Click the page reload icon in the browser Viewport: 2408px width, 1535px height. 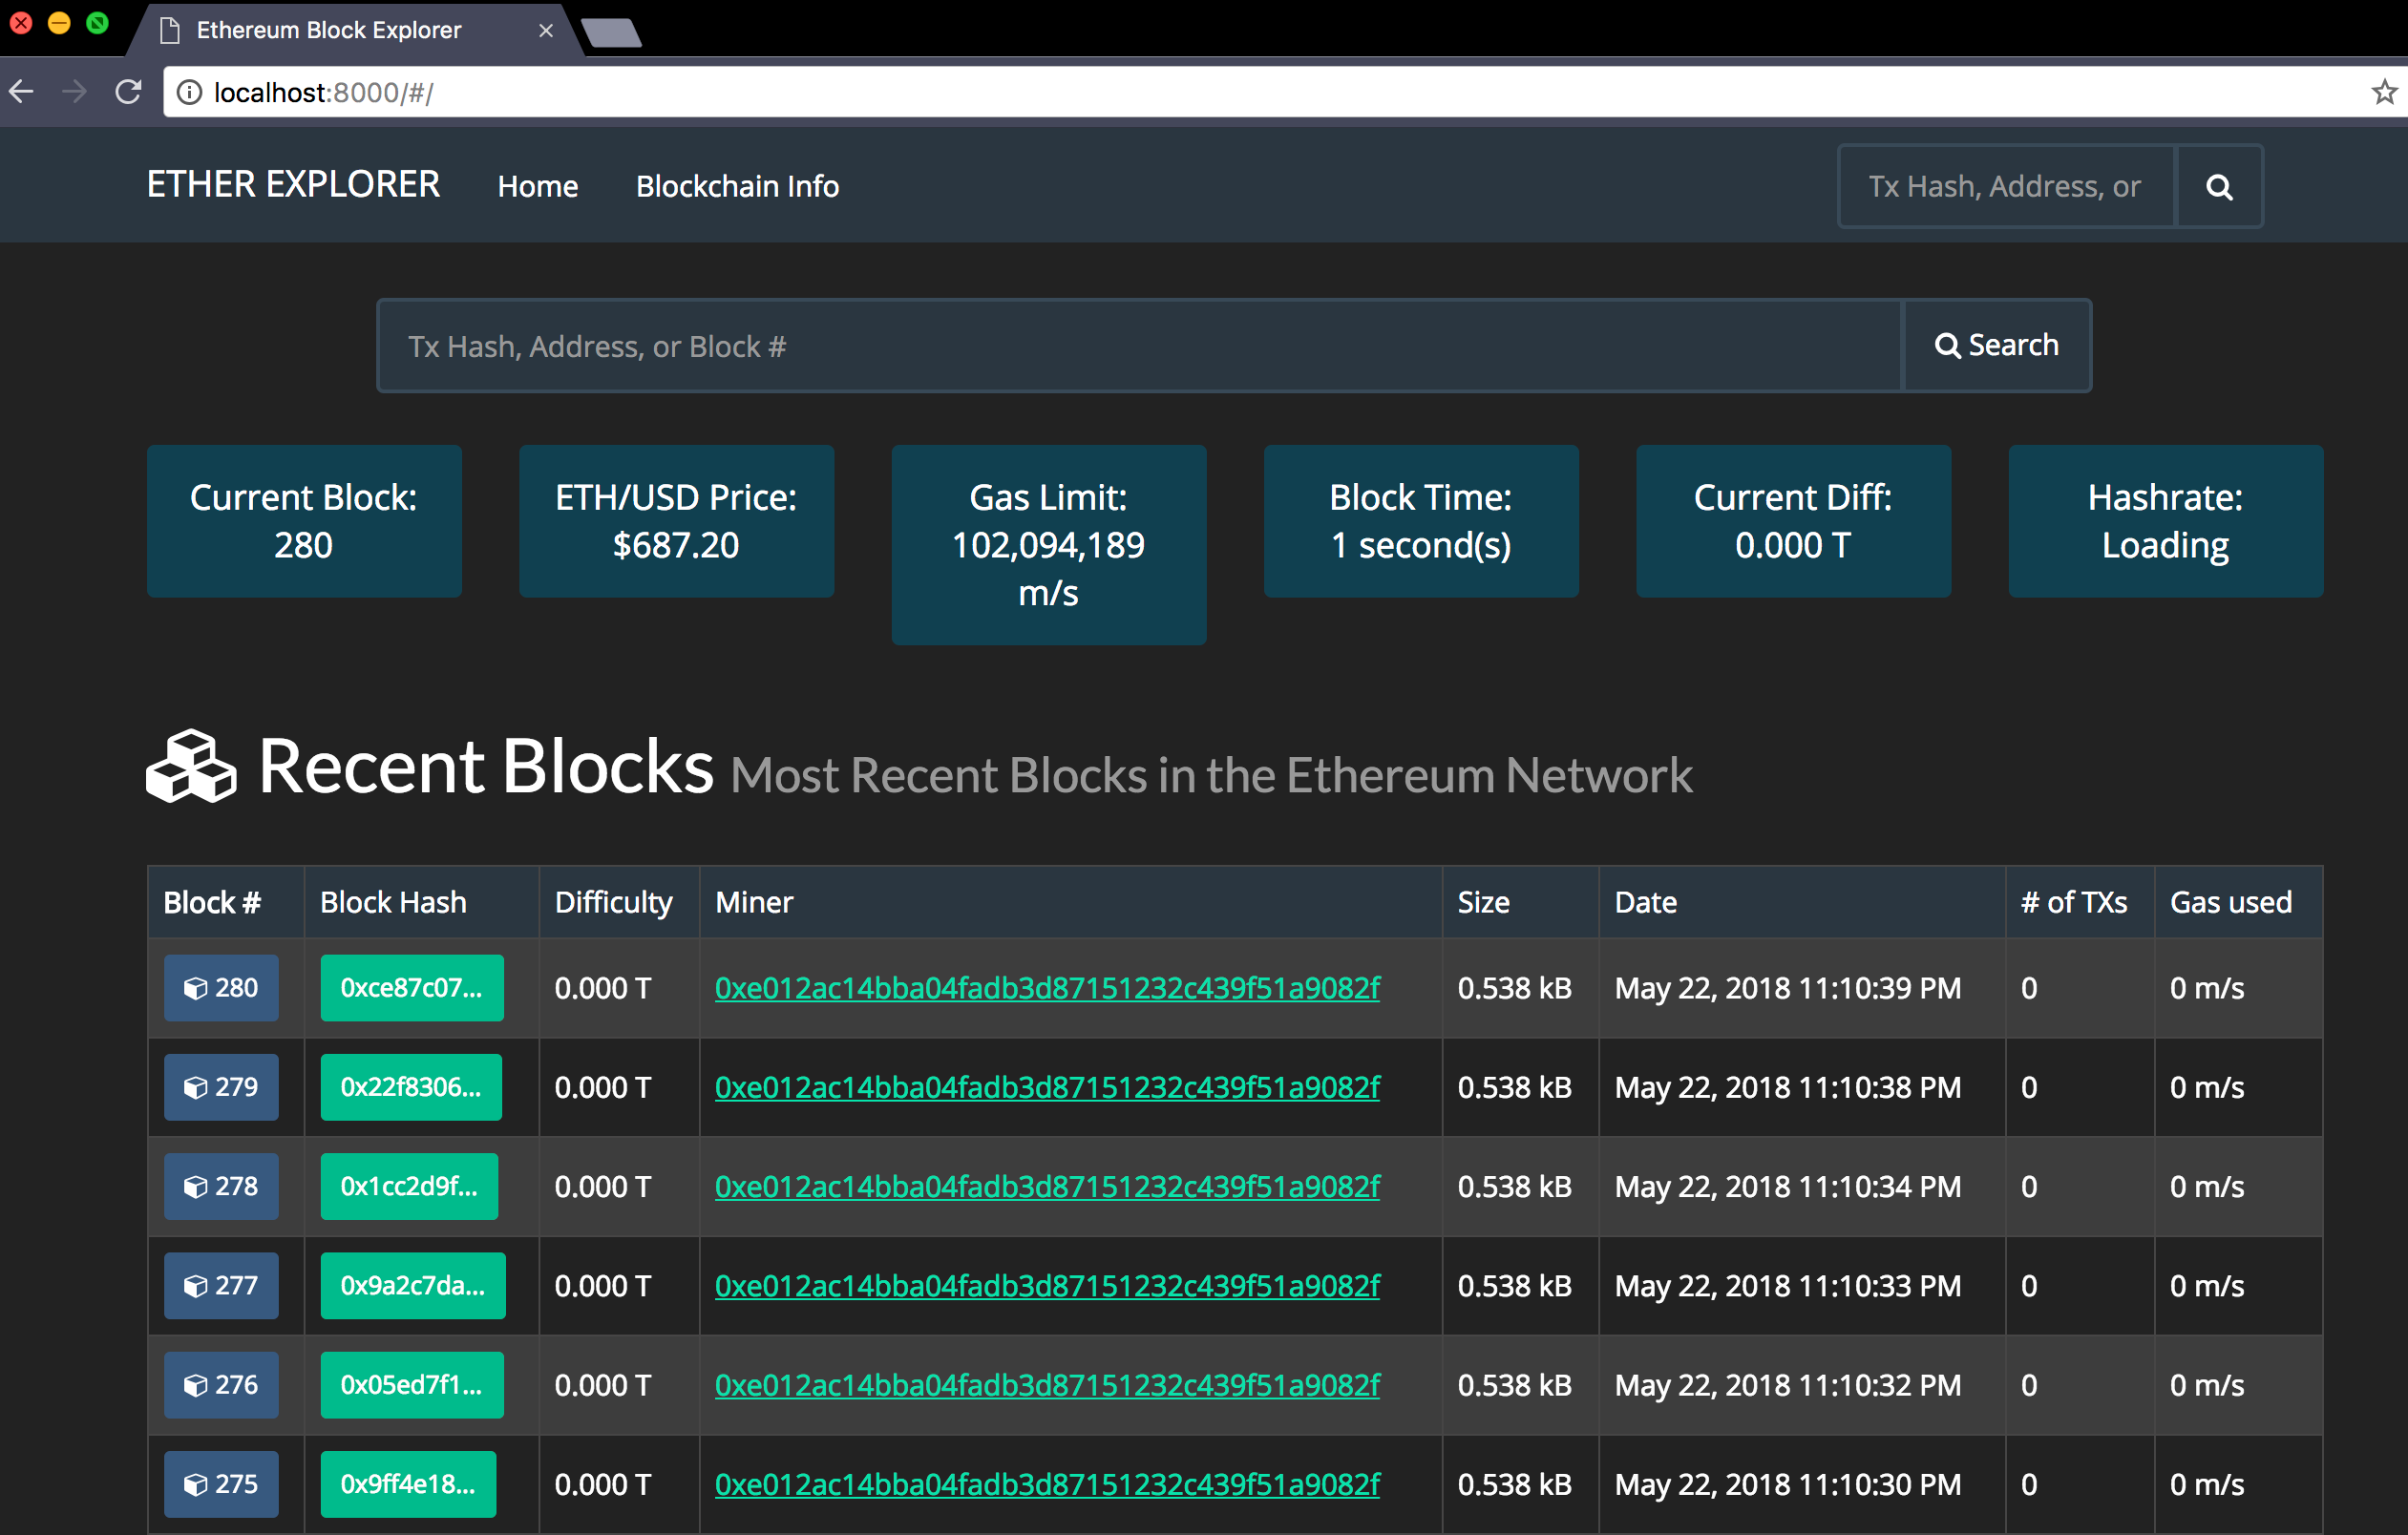click(x=128, y=91)
